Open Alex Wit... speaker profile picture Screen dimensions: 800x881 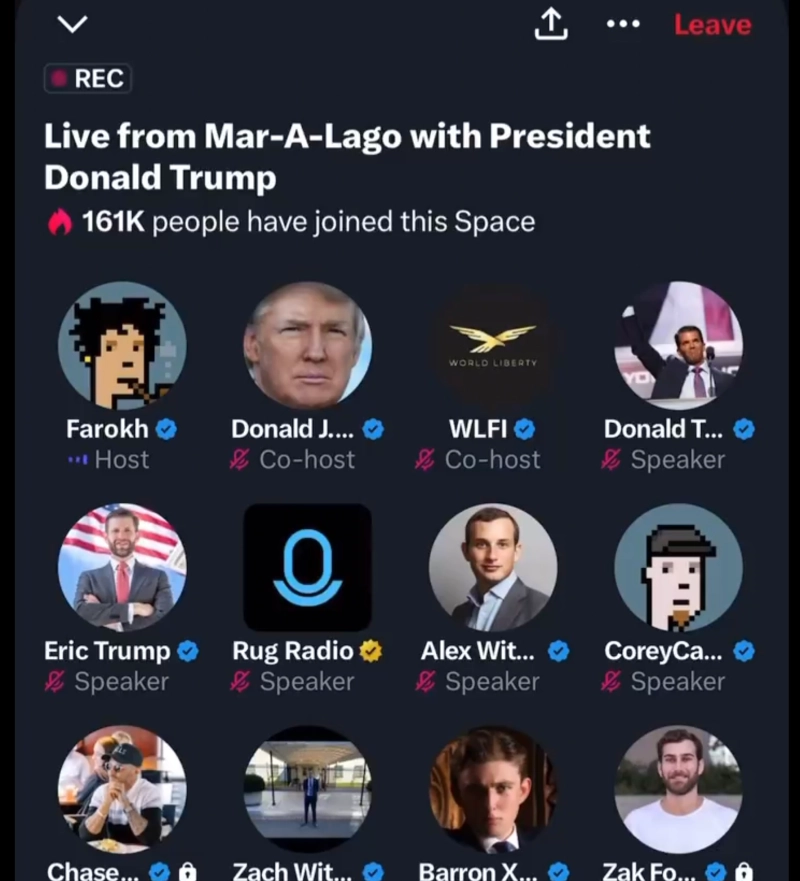tap(492, 567)
